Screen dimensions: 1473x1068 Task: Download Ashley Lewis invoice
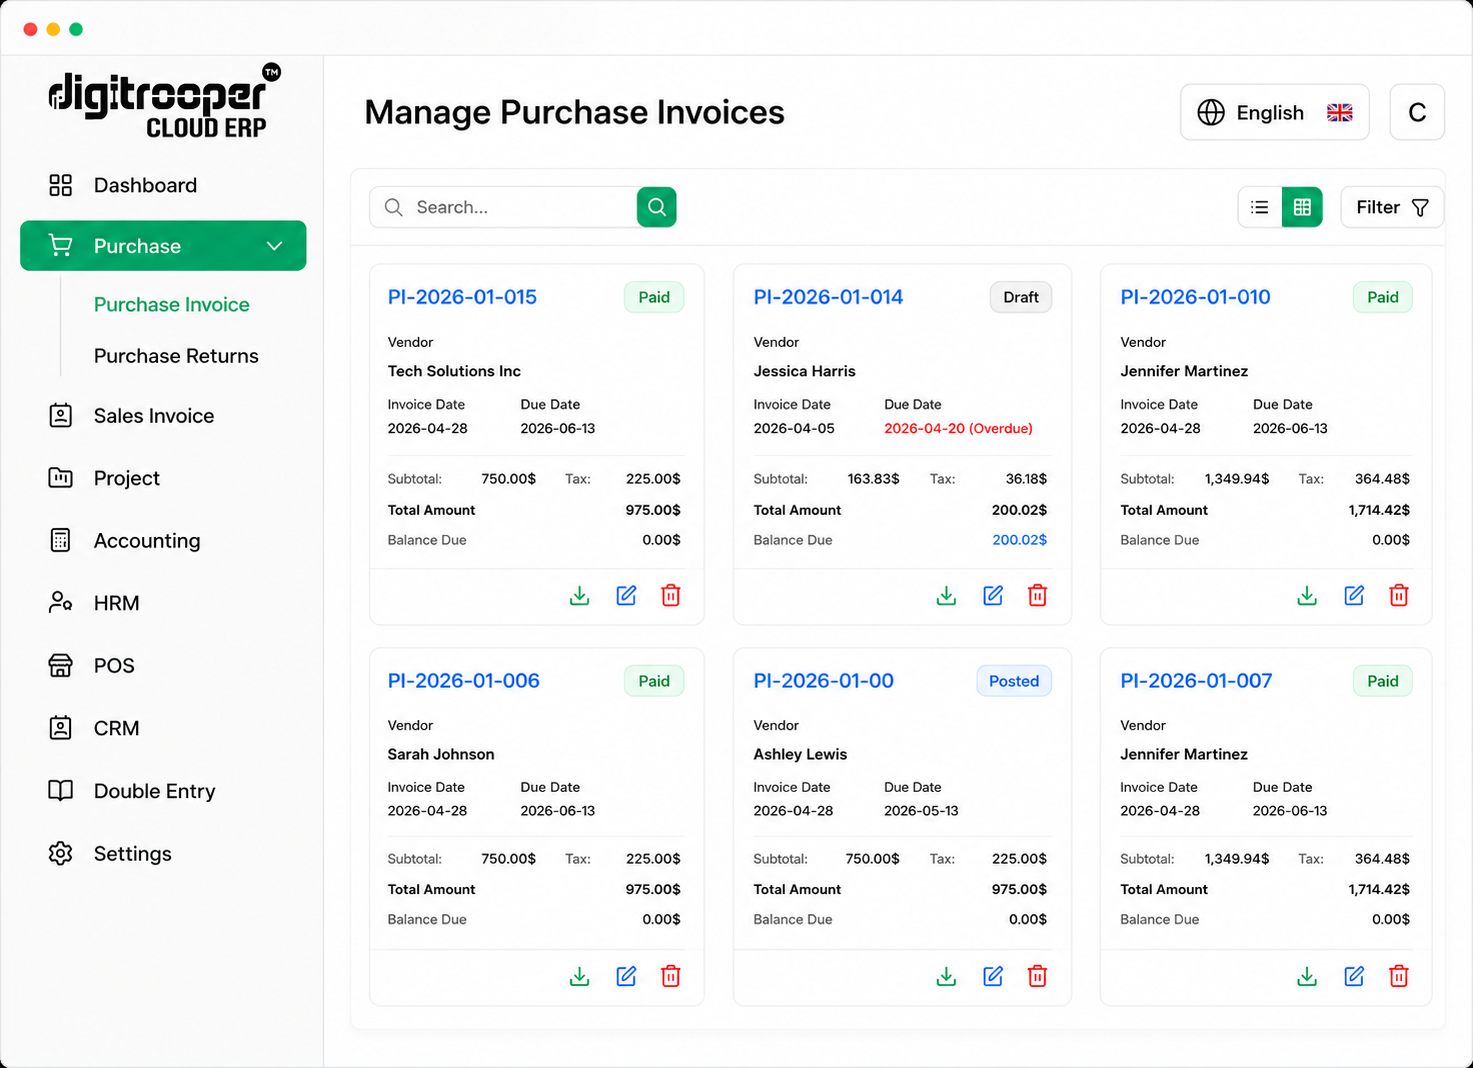(x=946, y=976)
